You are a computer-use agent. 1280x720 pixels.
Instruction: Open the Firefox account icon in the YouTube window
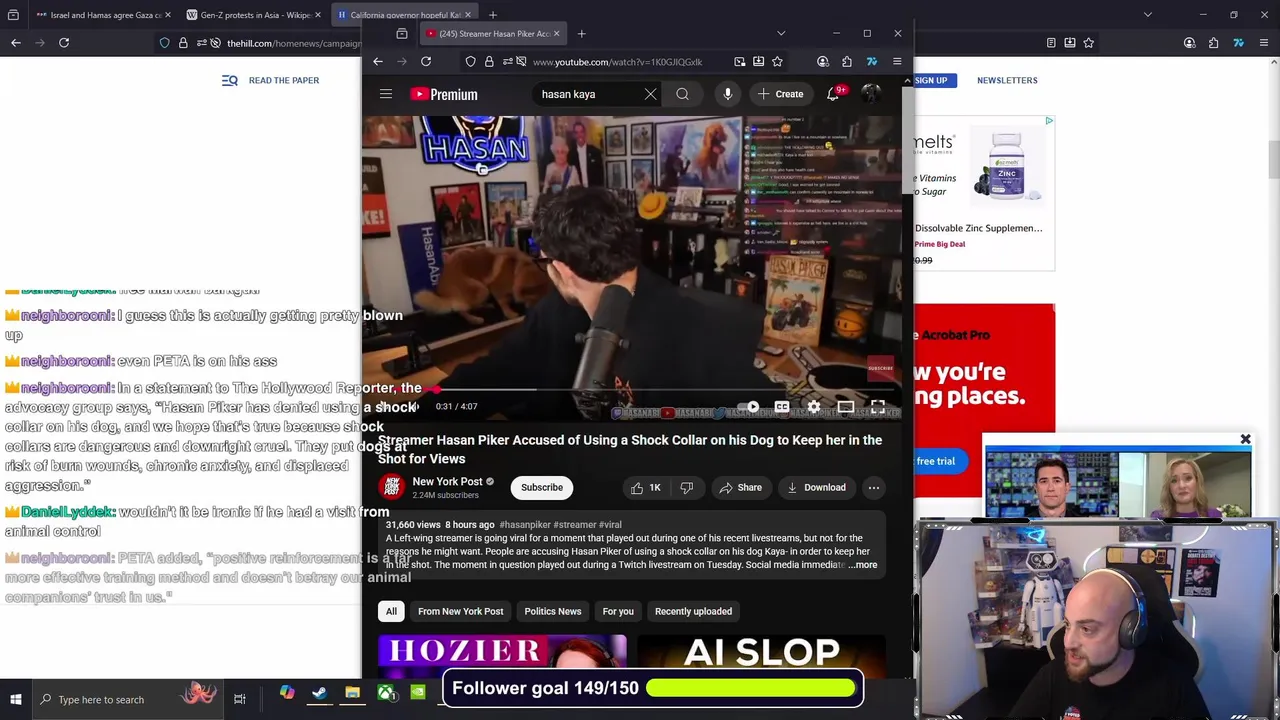click(x=823, y=62)
